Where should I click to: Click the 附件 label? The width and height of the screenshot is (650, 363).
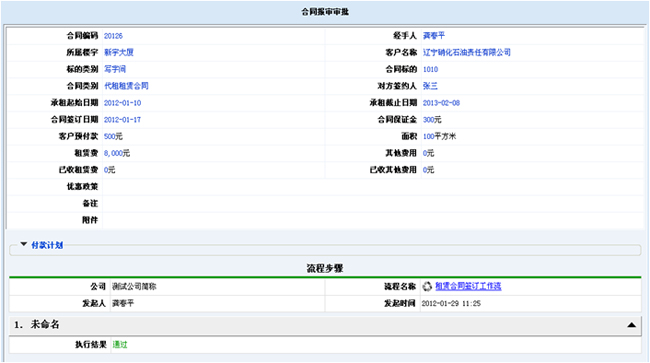(x=90, y=220)
